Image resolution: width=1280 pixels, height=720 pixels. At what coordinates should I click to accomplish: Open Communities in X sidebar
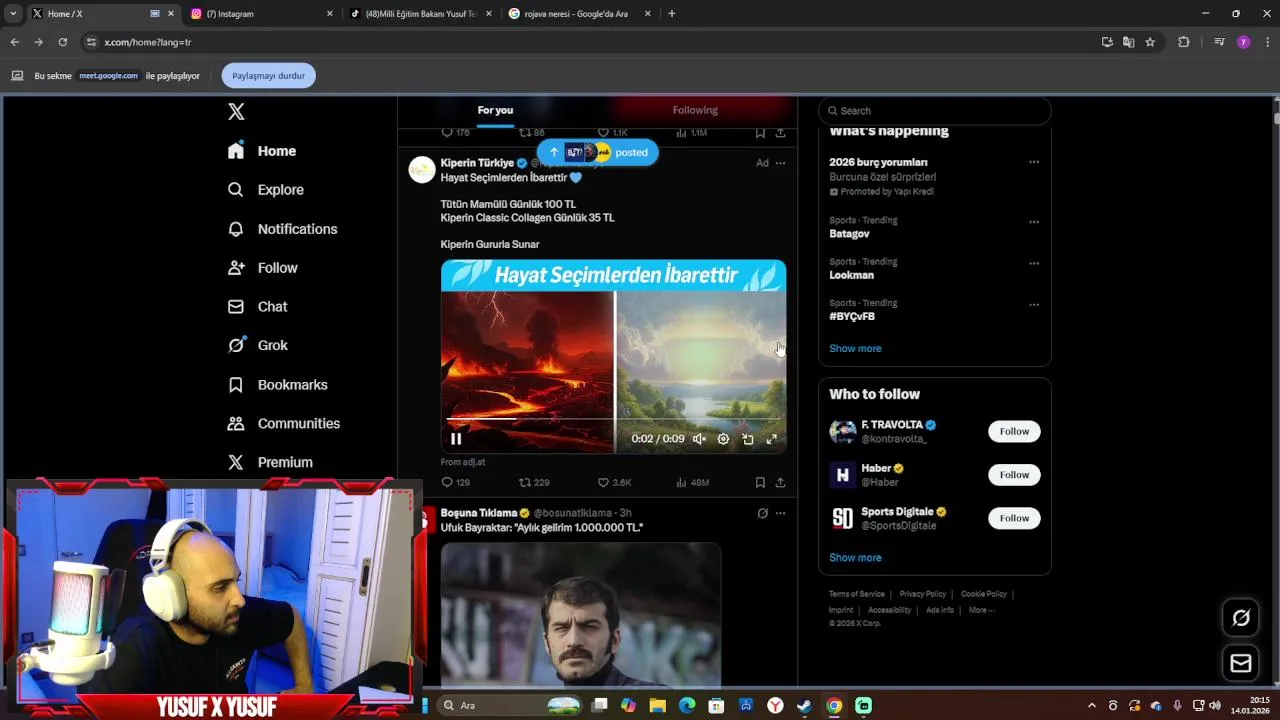tap(284, 423)
